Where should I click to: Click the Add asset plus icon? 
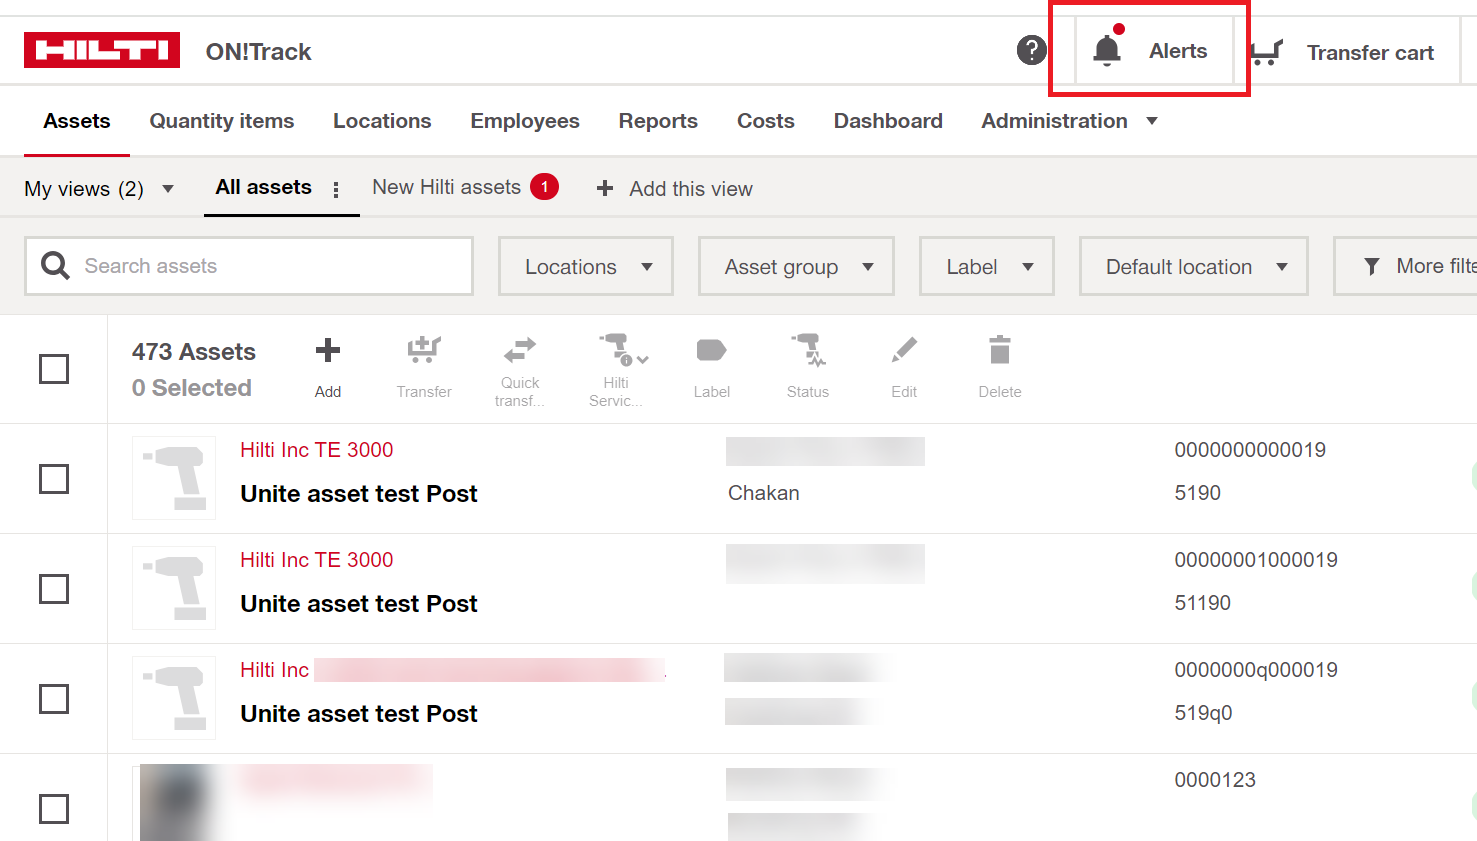coord(328,350)
